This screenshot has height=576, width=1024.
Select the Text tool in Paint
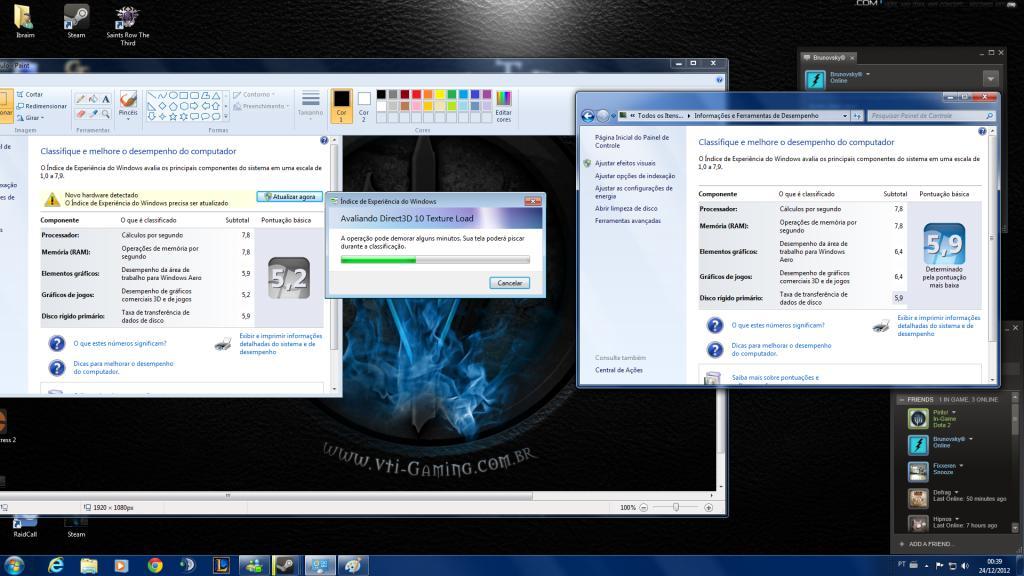(x=105, y=99)
